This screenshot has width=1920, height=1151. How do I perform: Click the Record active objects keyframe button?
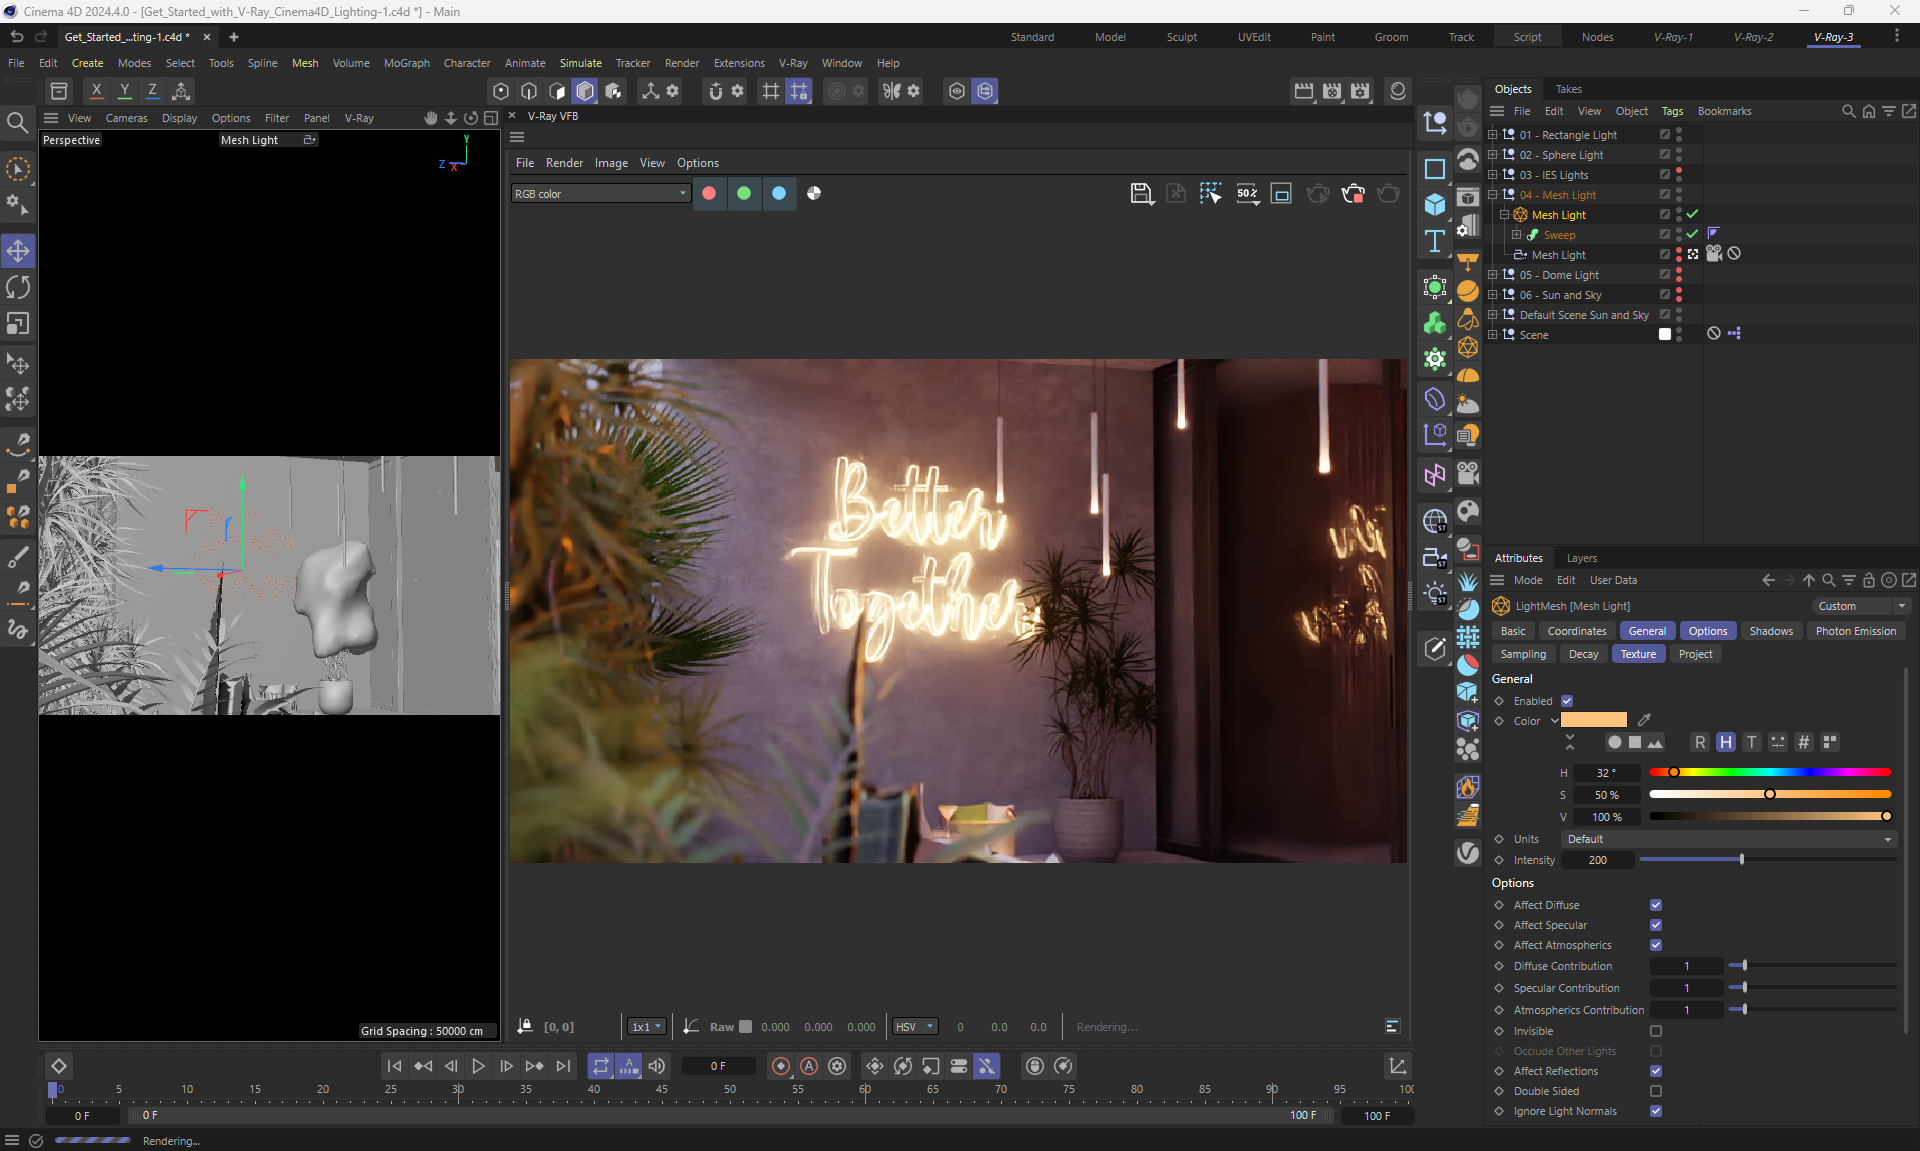pyautogui.click(x=780, y=1066)
